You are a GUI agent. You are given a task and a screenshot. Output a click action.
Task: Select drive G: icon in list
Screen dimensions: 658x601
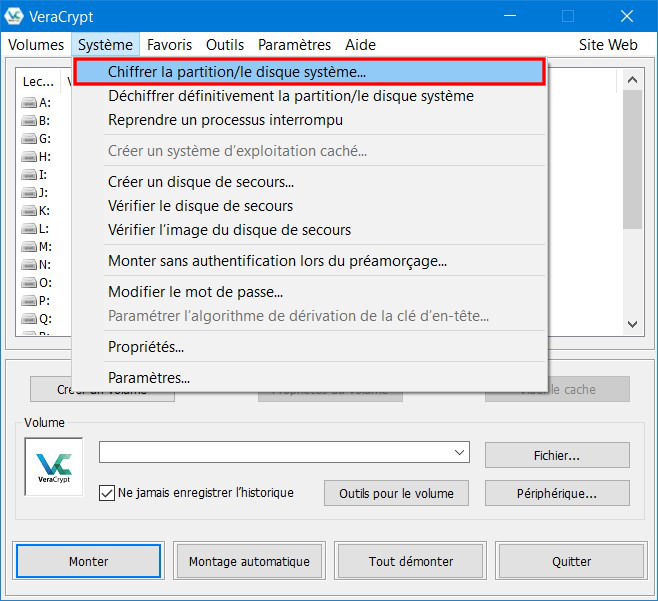tap(29, 139)
